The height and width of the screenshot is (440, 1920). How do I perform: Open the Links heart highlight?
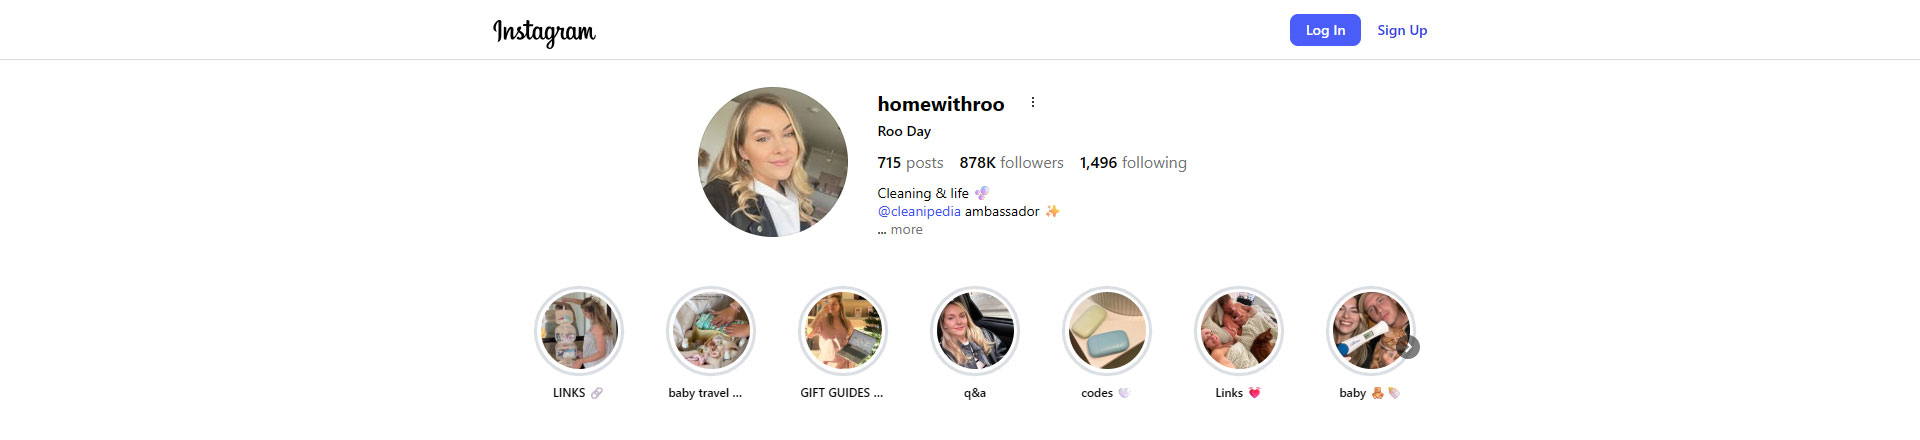point(1239,331)
